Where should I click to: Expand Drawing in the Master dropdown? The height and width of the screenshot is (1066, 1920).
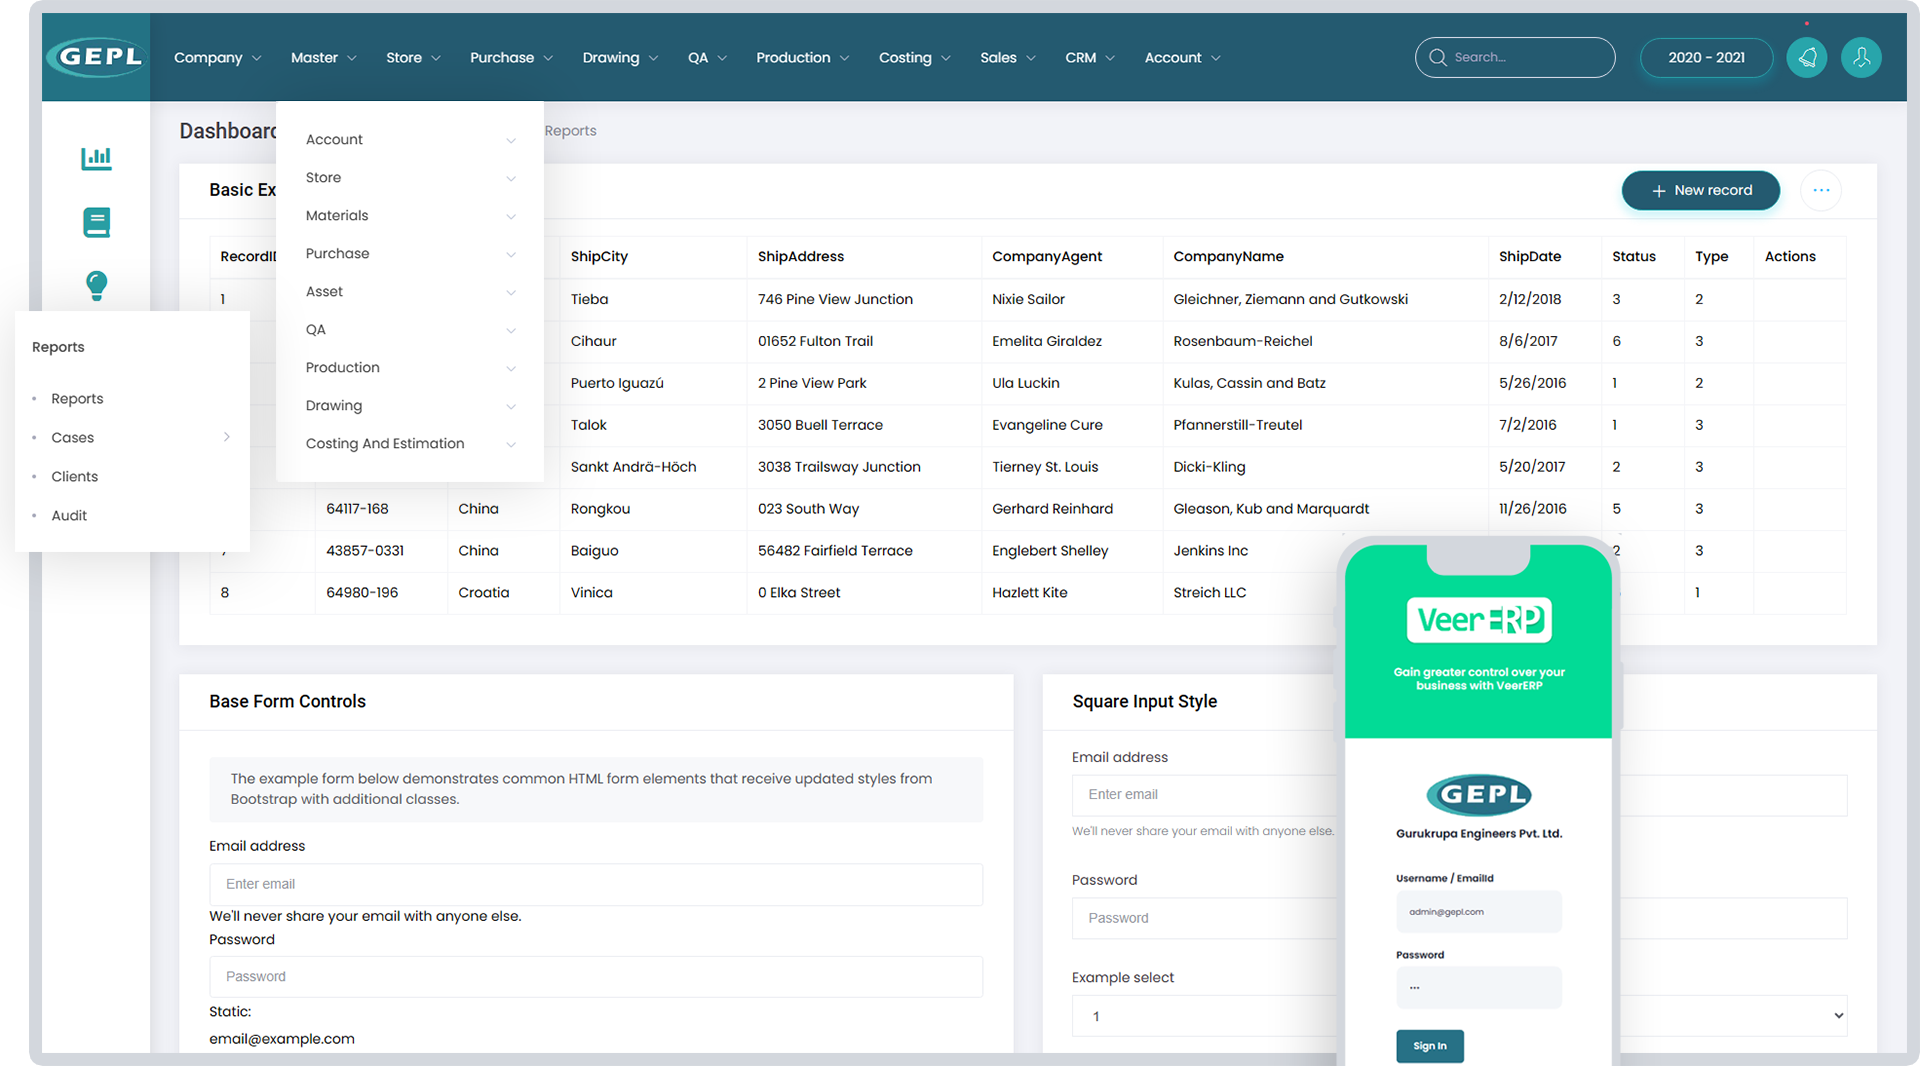pyautogui.click(x=410, y=405)
